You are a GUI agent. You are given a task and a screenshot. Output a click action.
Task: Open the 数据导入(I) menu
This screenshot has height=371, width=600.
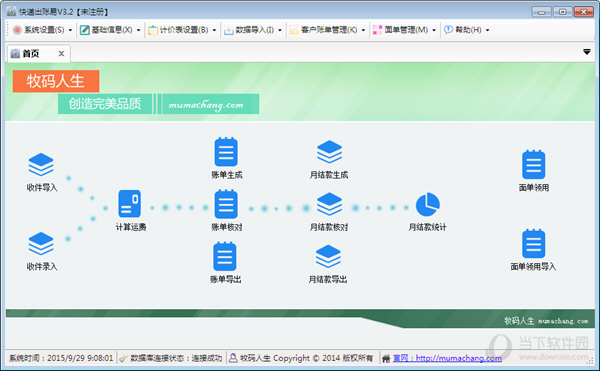click(x=254, y=30)
